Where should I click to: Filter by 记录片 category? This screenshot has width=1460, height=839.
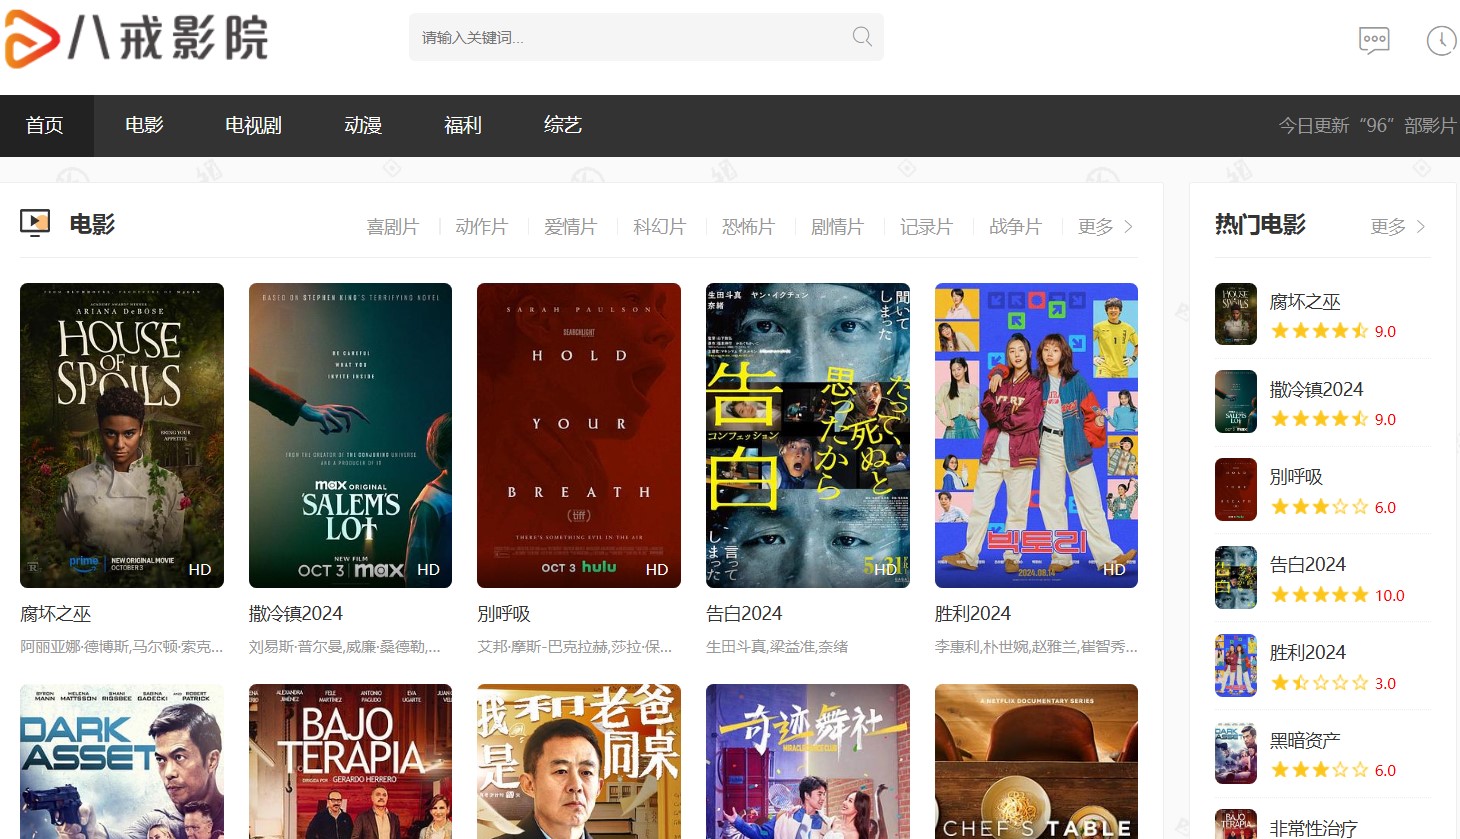[x=926, y=227]
